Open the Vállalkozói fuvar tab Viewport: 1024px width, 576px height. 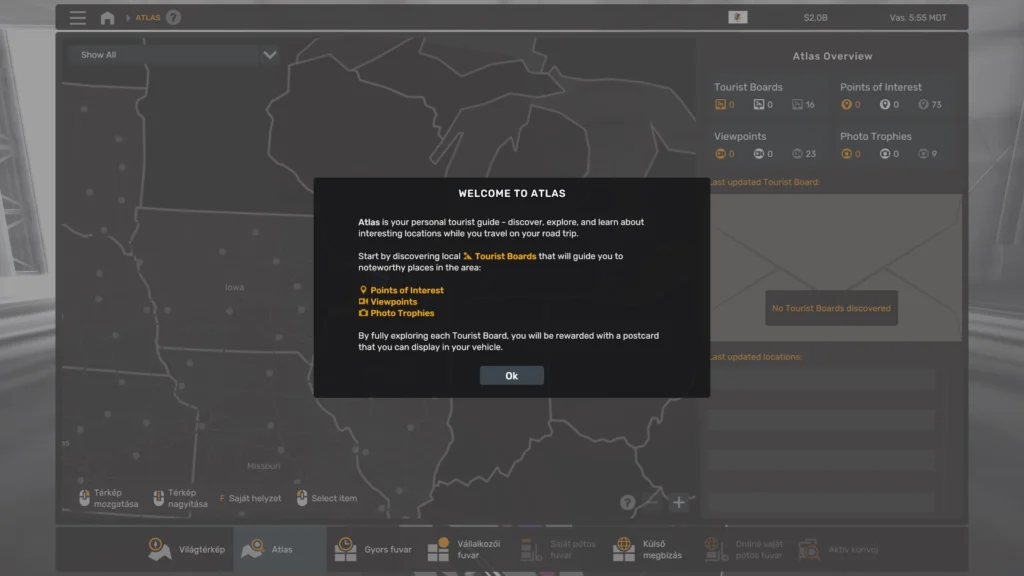(x=466, y=549)
